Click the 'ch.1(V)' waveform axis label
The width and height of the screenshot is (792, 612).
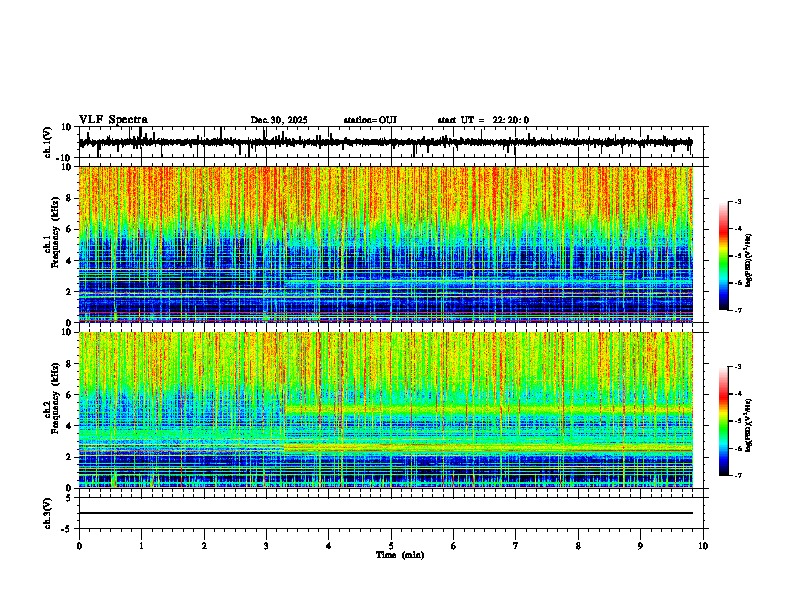tap(48, 142)
